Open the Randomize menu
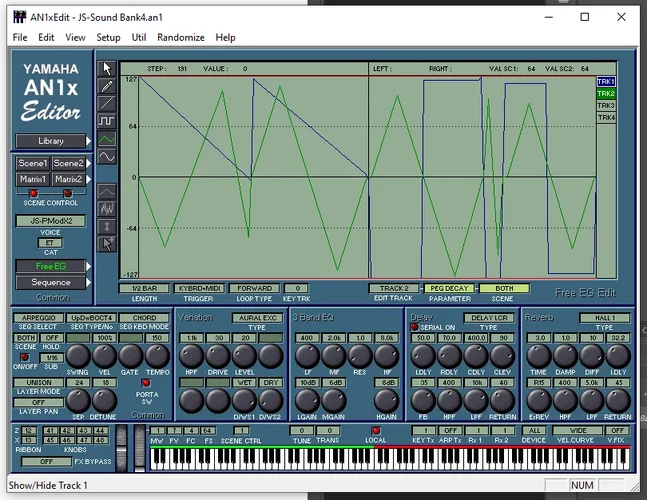 tap(180, 37)
